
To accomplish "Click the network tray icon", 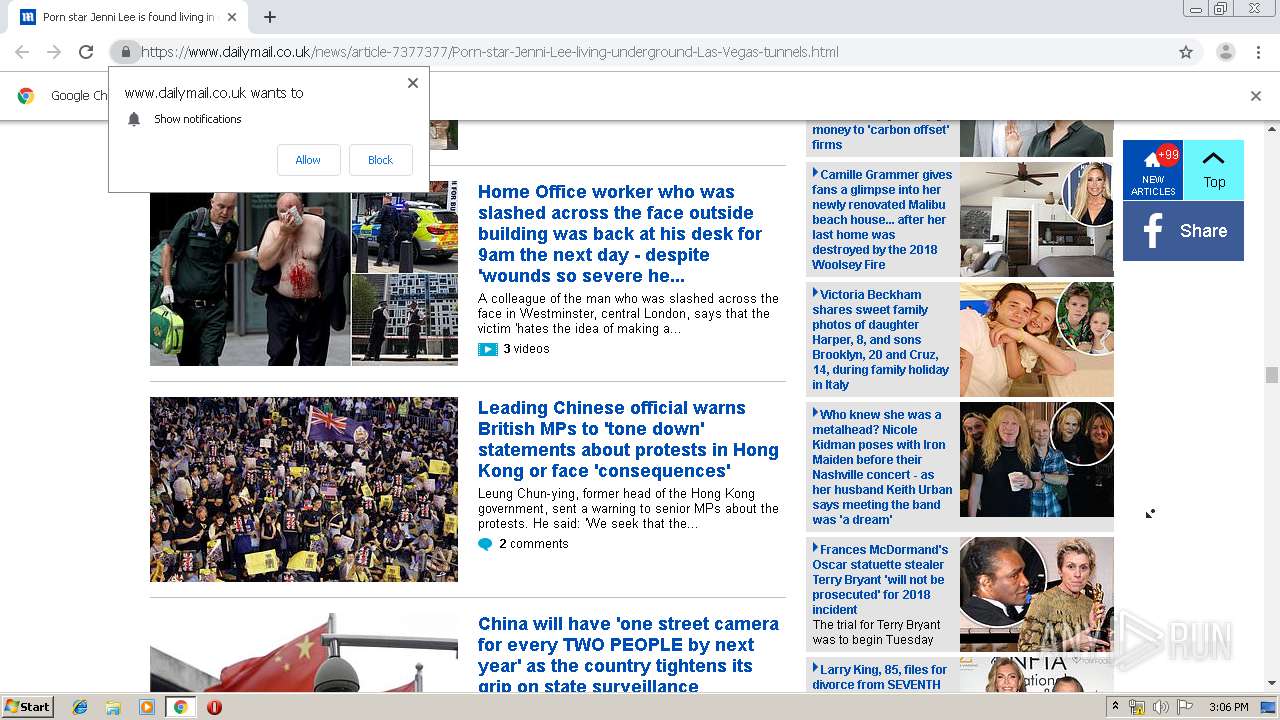I will 1137,707.
